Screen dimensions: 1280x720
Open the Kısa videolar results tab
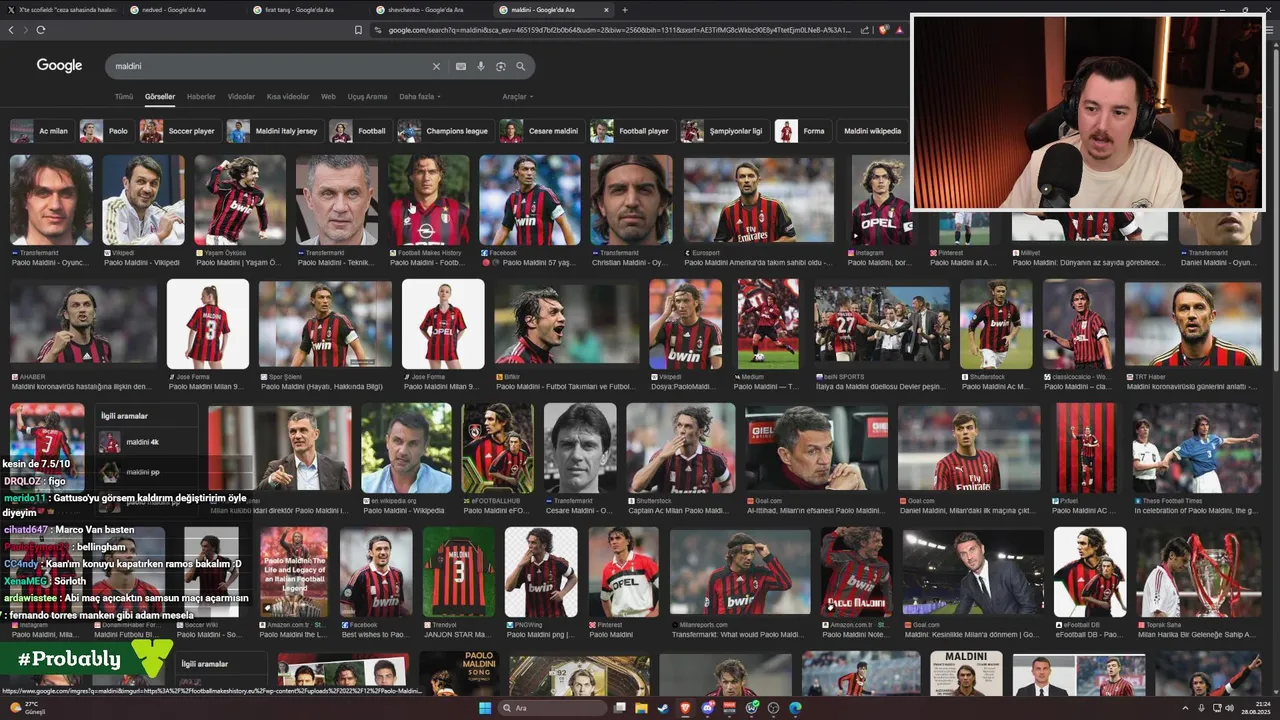point(288,97)
